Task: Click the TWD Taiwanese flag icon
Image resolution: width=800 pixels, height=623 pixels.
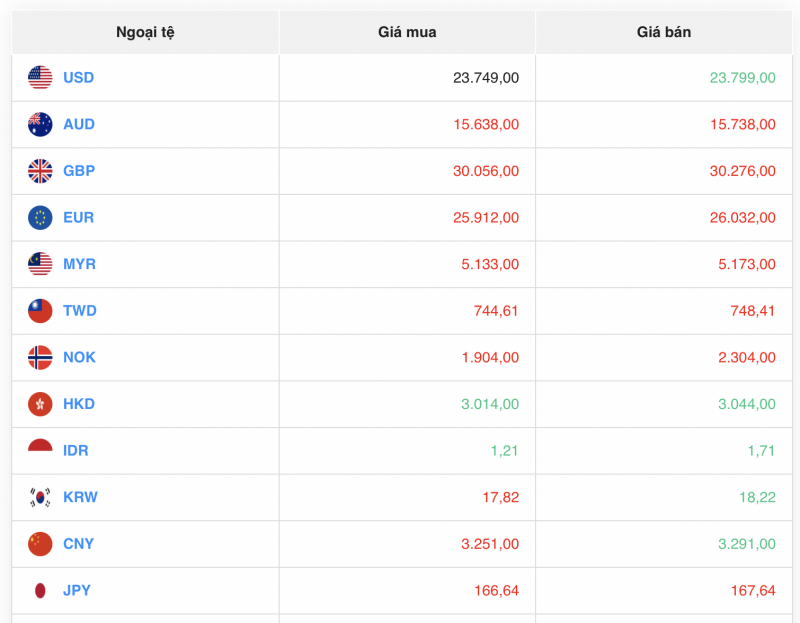Action: pos(38,311)
